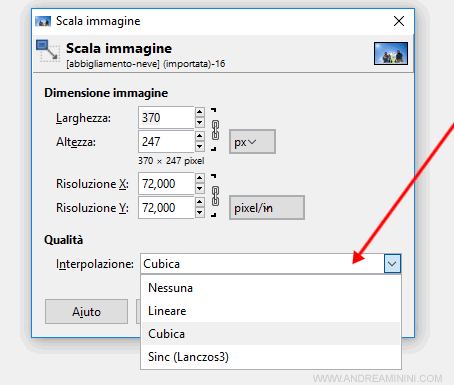The image size is (454, 385).
Task: Increase Altezza with up arrow
Action: [x=200, y=136]
